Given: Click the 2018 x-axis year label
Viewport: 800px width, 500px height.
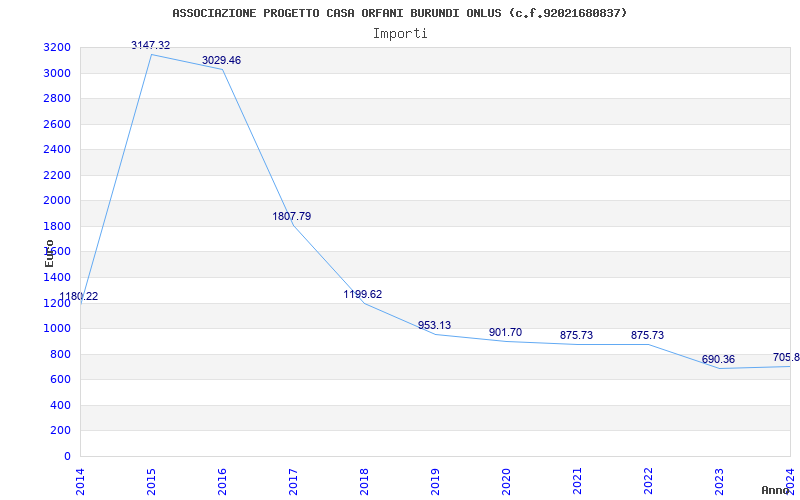Looking at the screenshot, I should pyautogui.click(x=364, y=482).
